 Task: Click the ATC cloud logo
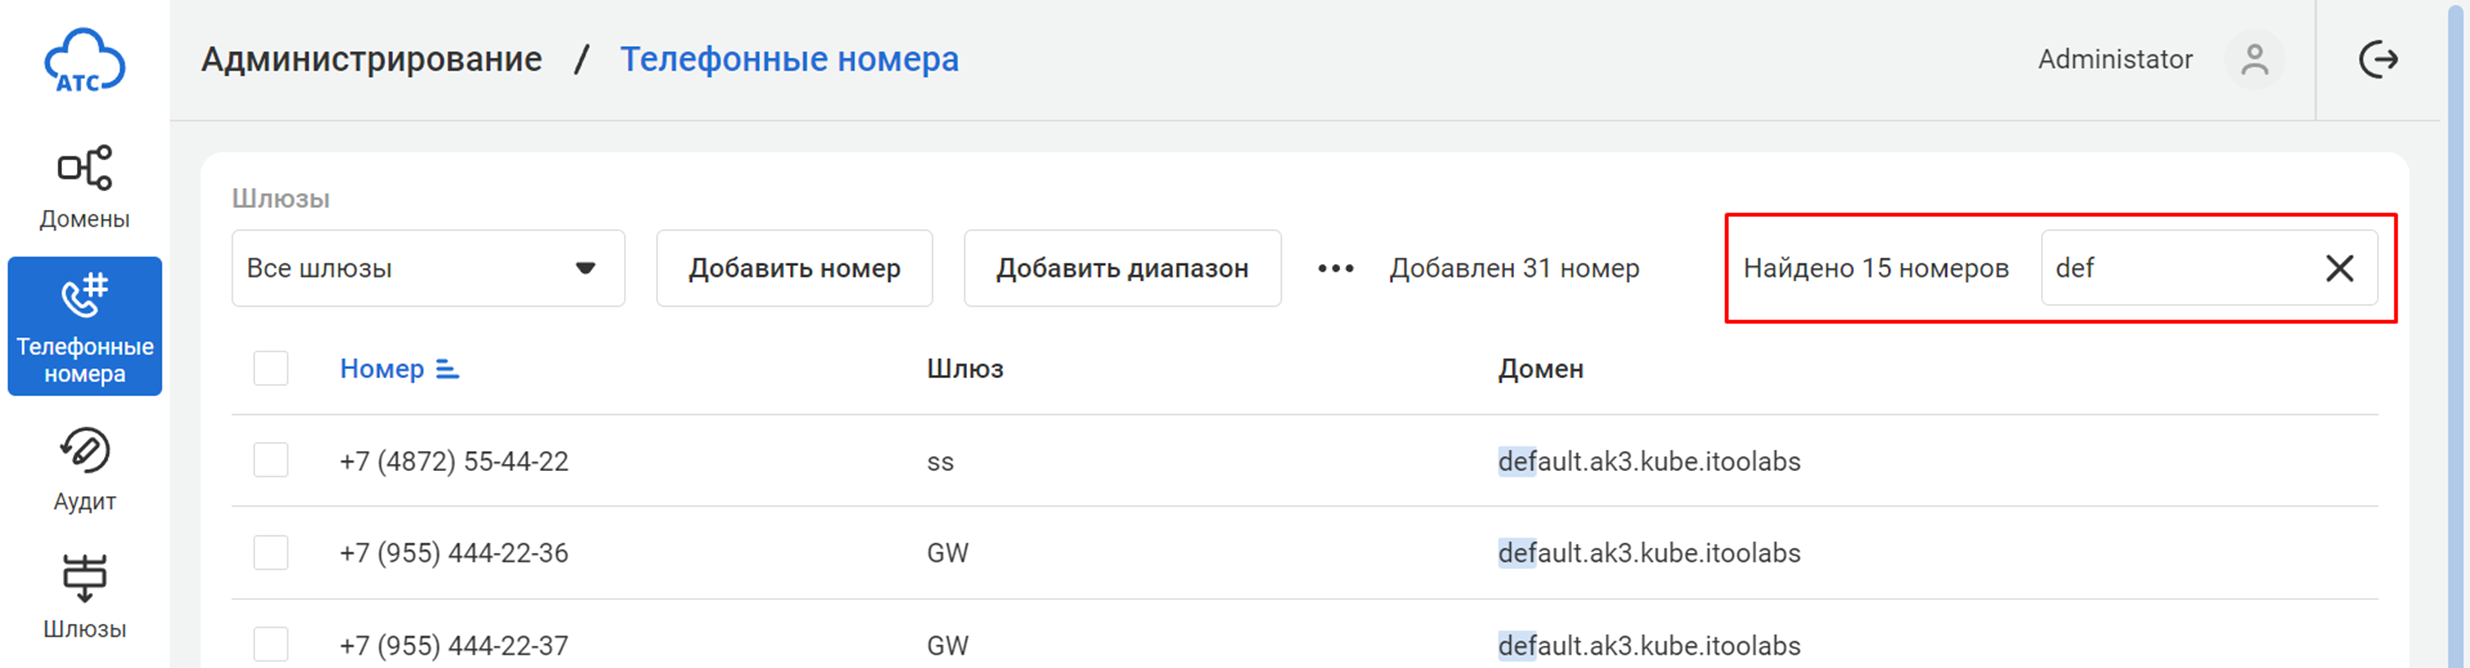click(85, 61)
